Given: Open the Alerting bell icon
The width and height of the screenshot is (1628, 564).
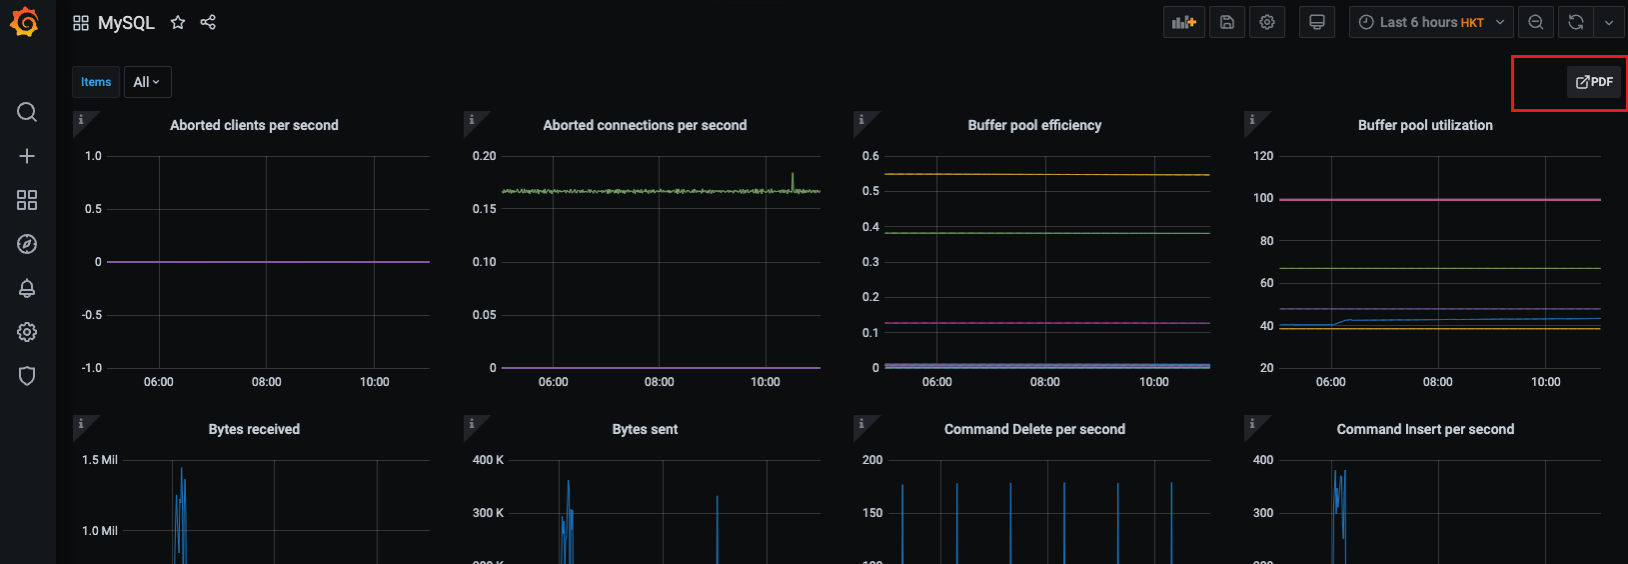Looking at the screenshot, I should (x=27, y=288).
